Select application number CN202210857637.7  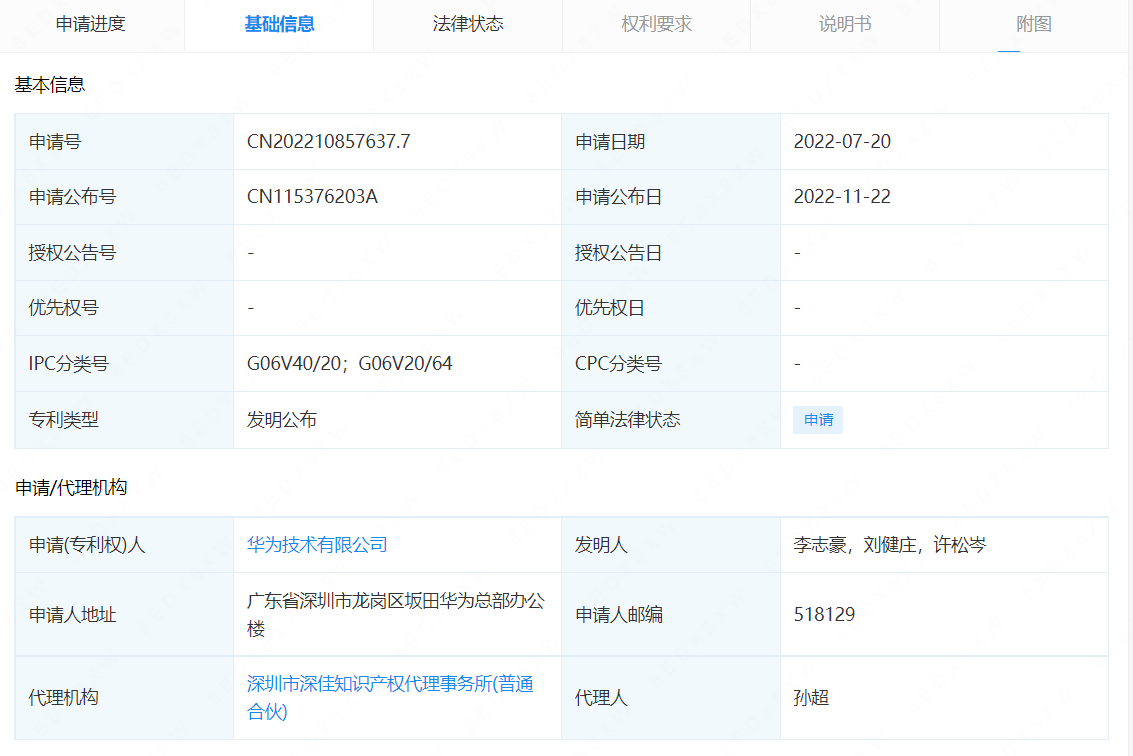pos(331,142)
